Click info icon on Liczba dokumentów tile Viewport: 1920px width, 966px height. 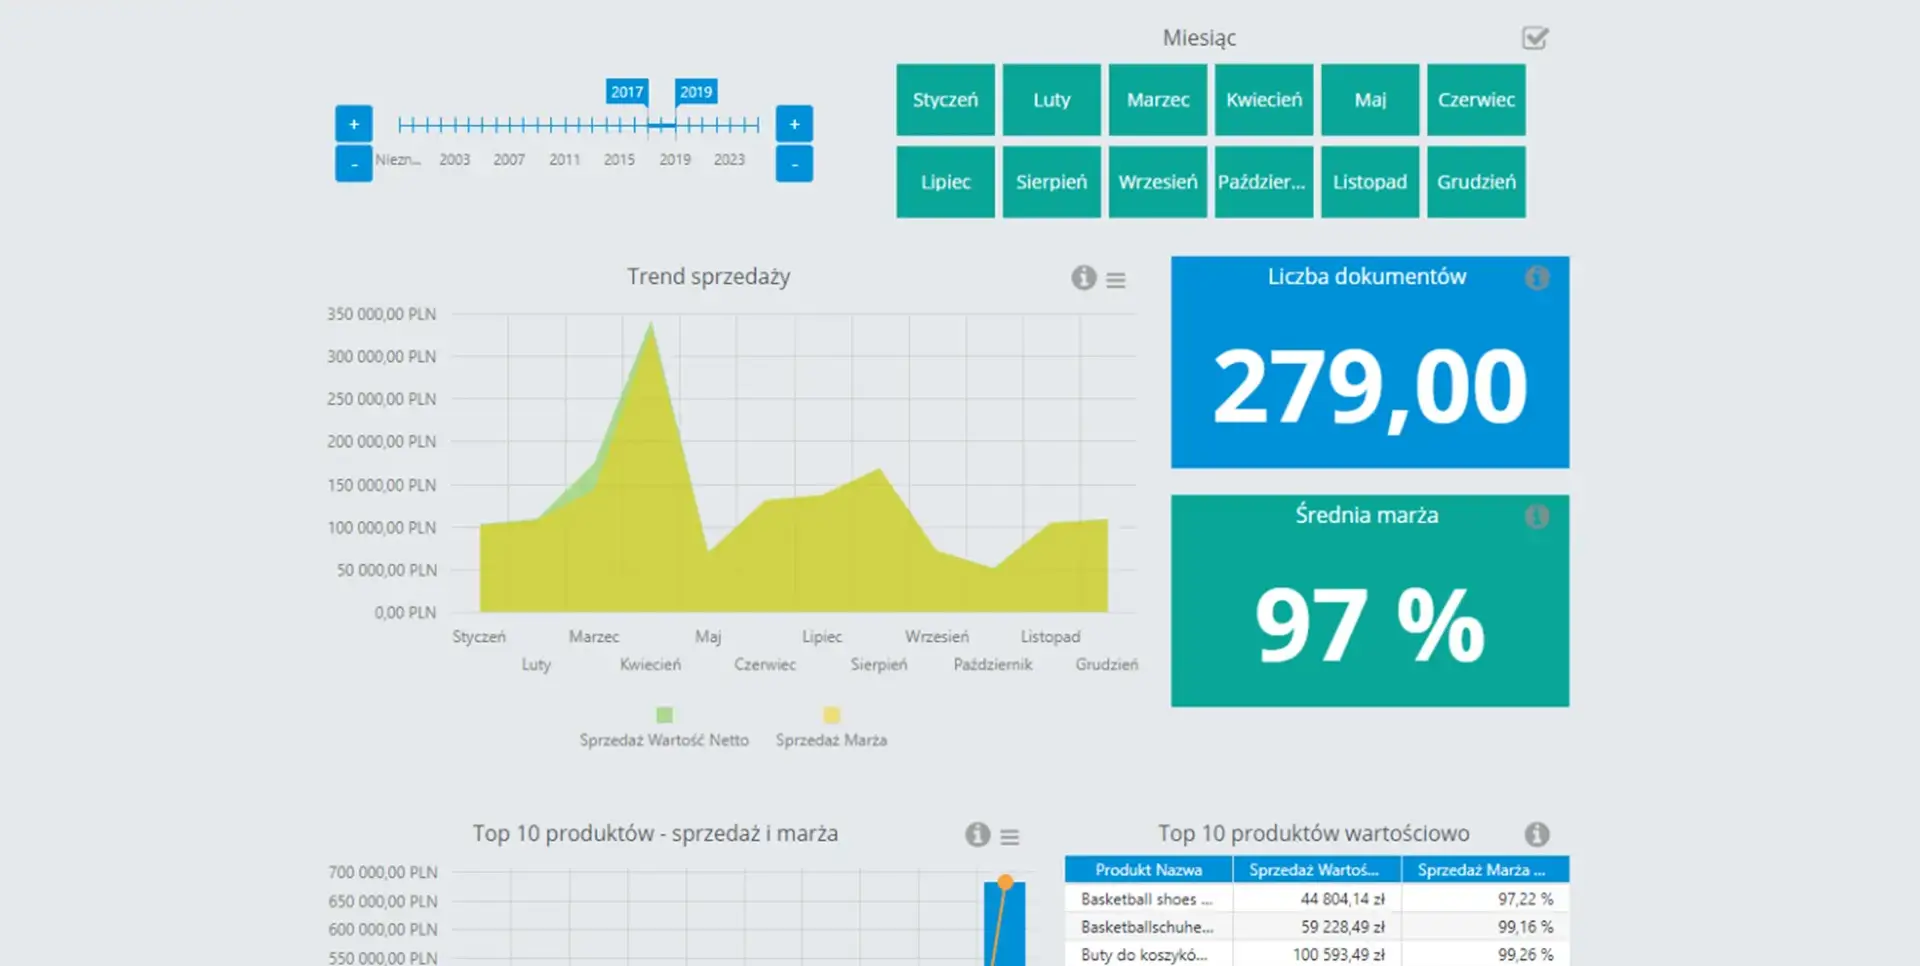pos(1537,278)
